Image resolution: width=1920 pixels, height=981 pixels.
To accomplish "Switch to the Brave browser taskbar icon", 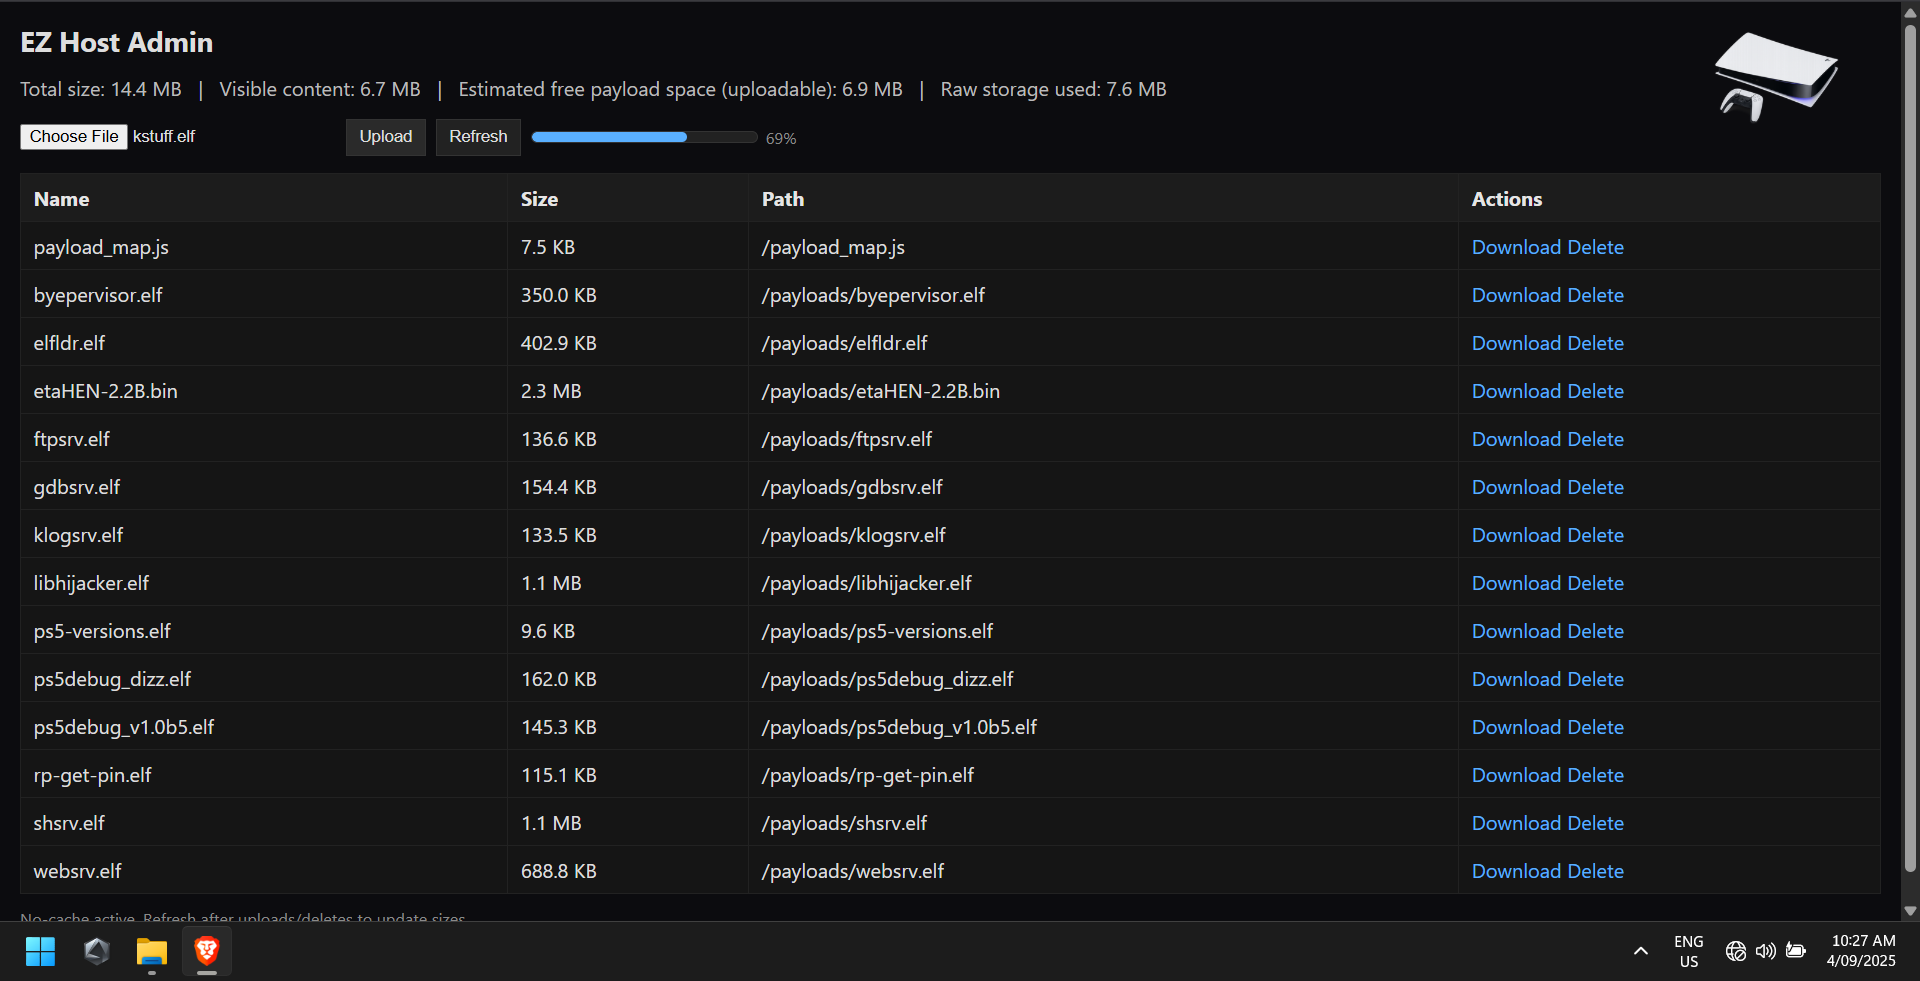I will tap(207, 951).
